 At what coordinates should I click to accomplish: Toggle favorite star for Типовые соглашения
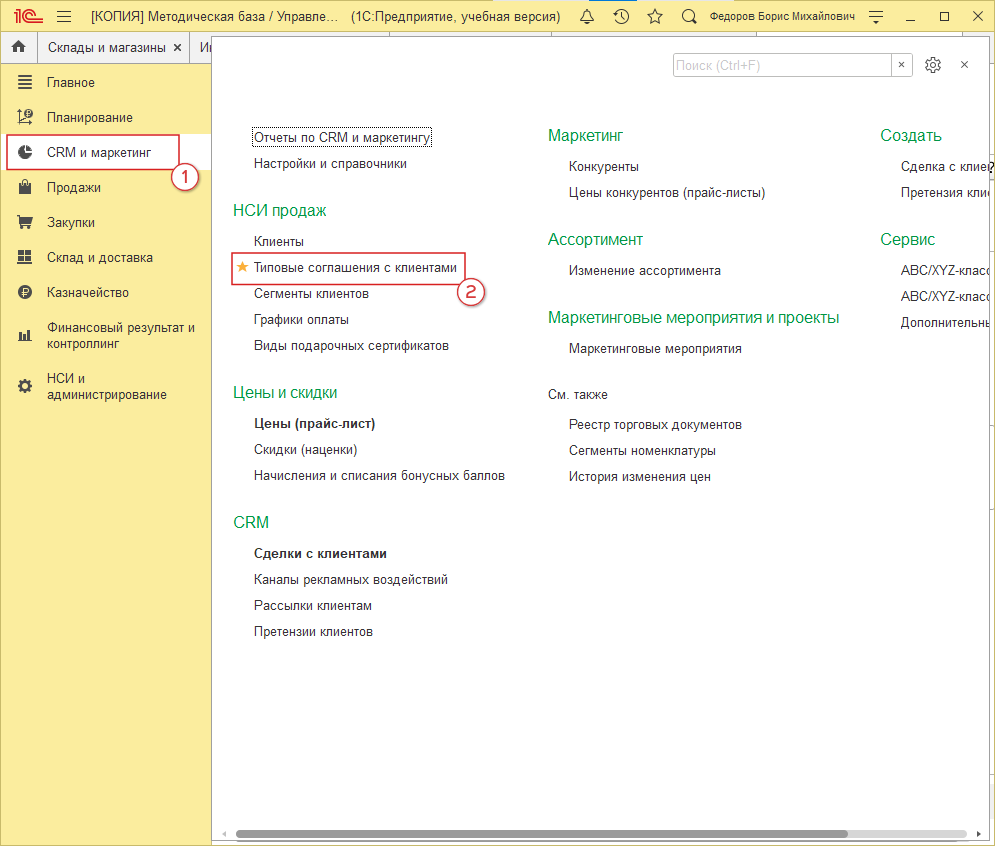point(241,268)
